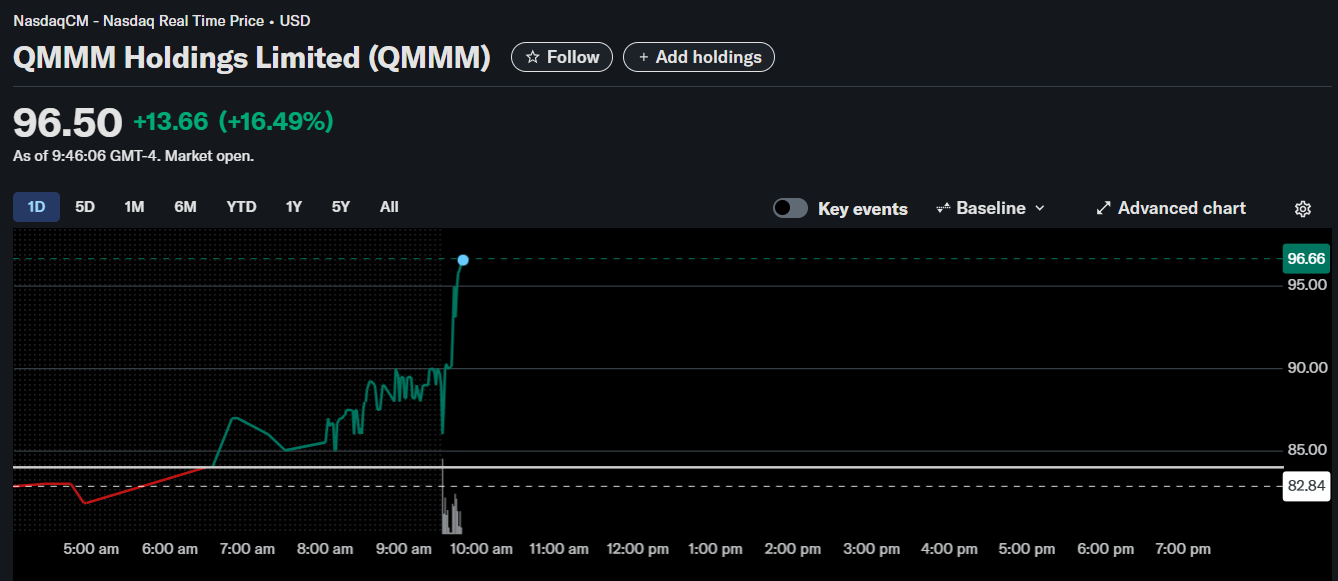Click the 4:00 pm time label
Screen dimensions: 1338x581
949,549
